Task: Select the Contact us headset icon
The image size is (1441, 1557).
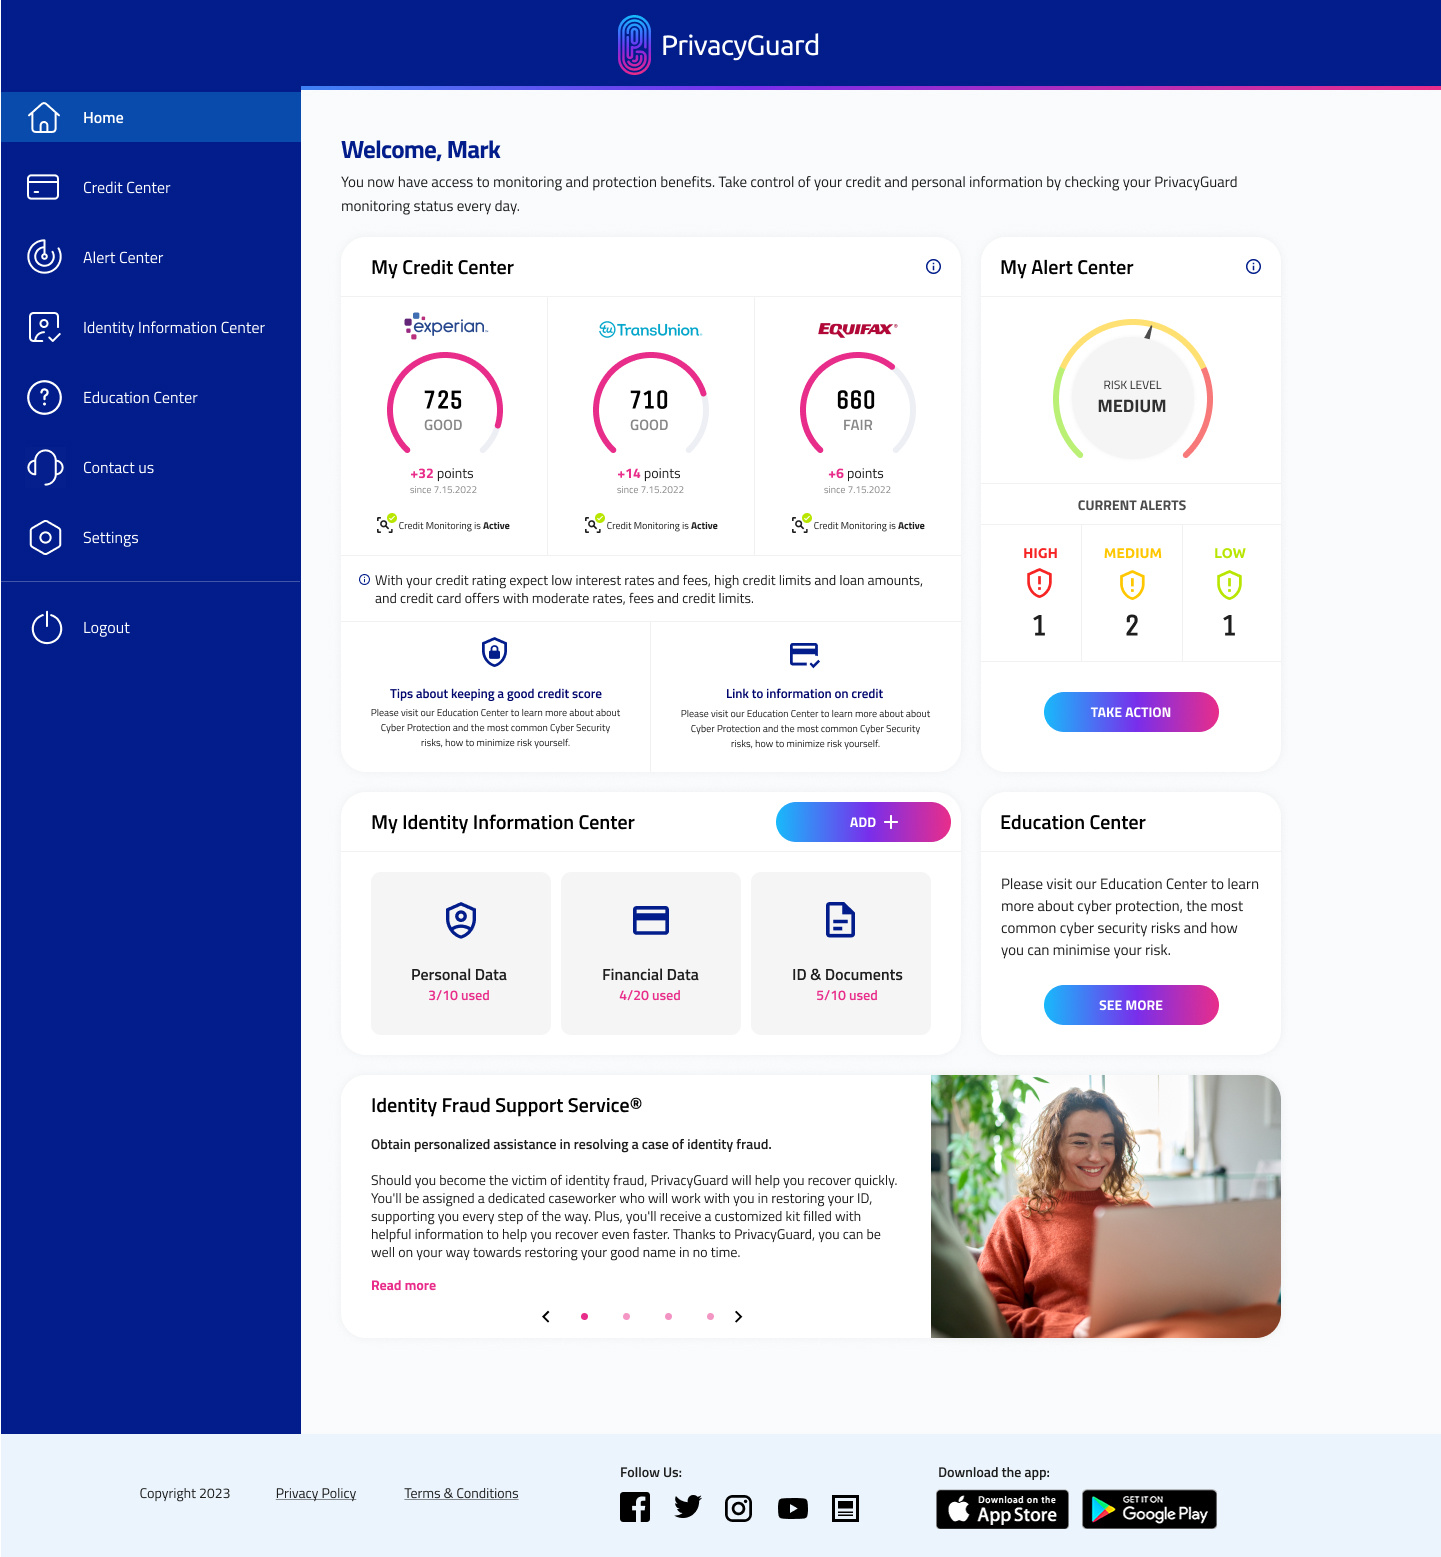Action: click(x=43, y=467)
